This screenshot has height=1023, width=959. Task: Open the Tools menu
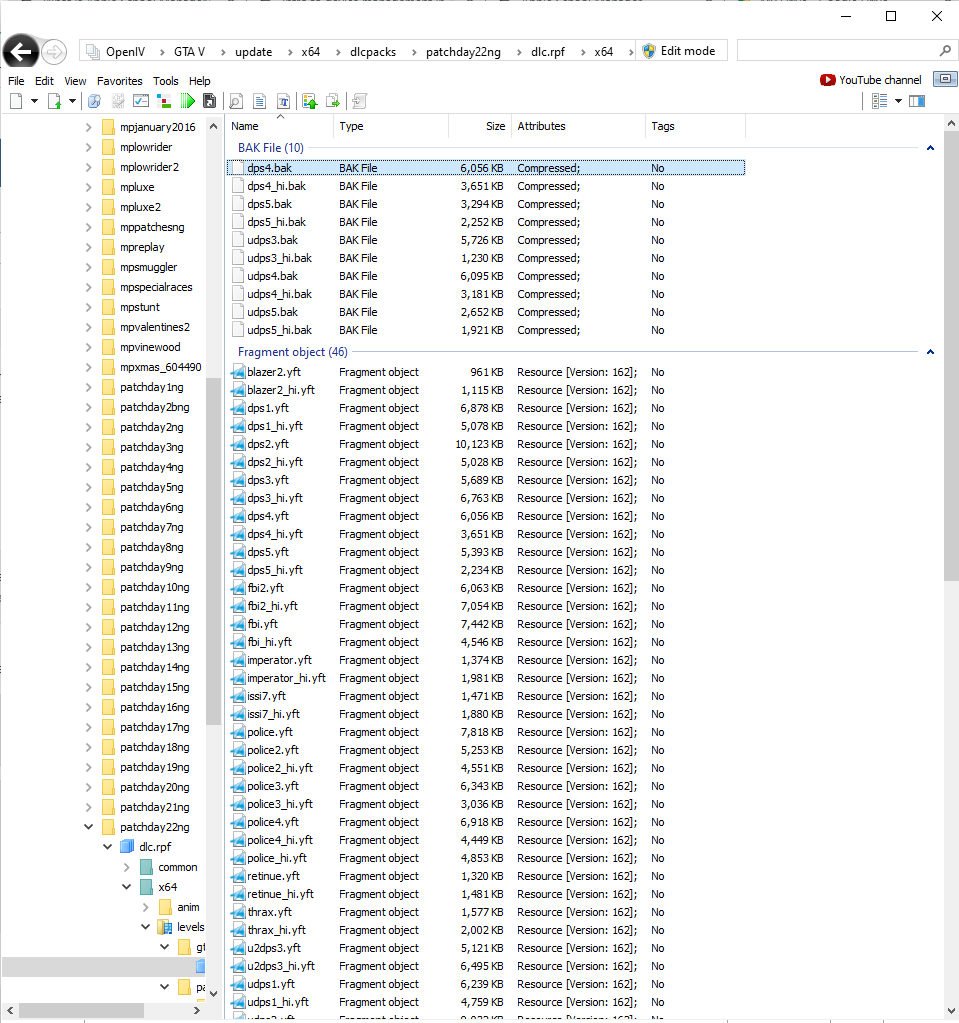tap(166, 81)
